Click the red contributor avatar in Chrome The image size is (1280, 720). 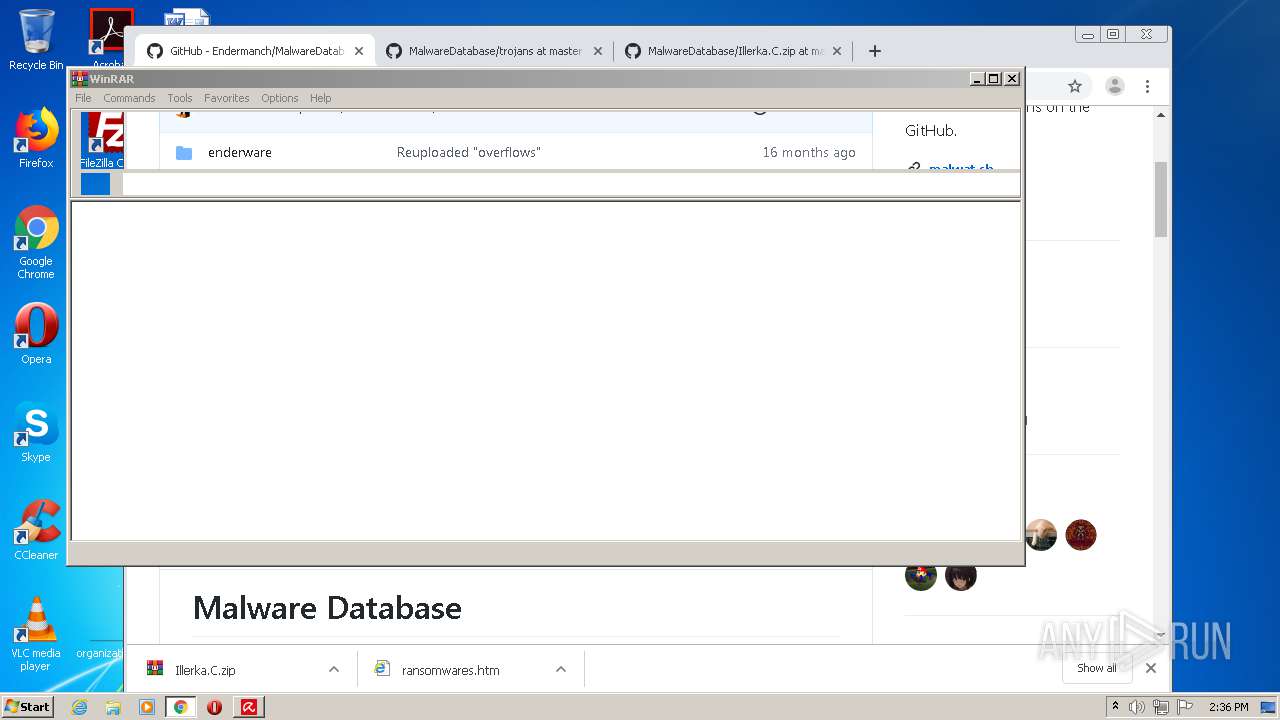coord(1081,535)
